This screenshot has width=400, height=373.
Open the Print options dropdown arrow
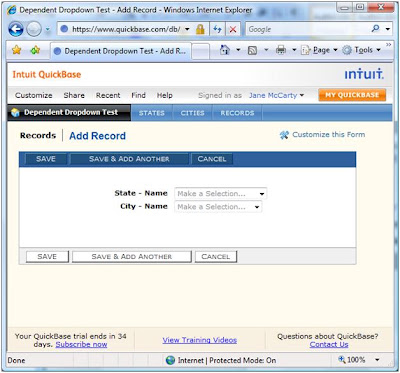[294, 50]
